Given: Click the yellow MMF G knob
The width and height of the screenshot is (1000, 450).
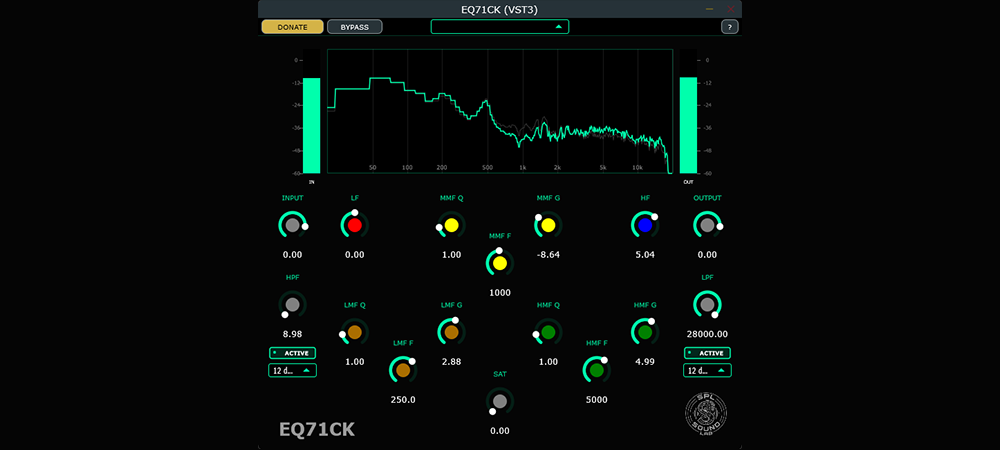Looking at the screenshot, I should tap(548, 225).
